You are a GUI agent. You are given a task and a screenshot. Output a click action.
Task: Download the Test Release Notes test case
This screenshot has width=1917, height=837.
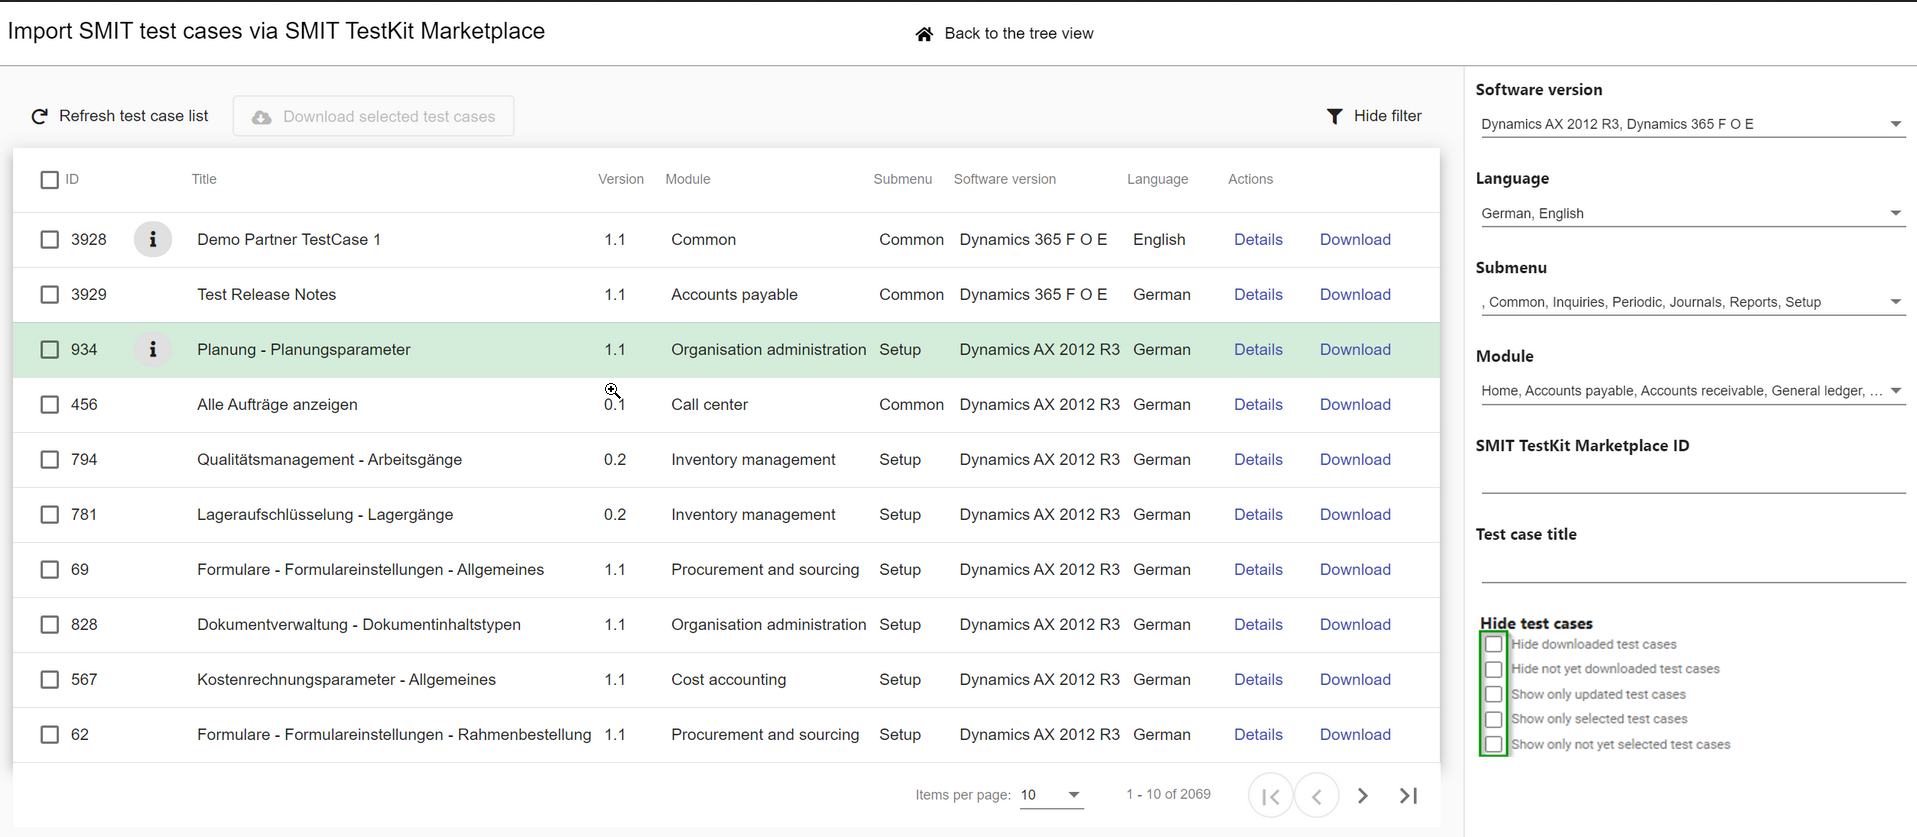point(1355,295)
